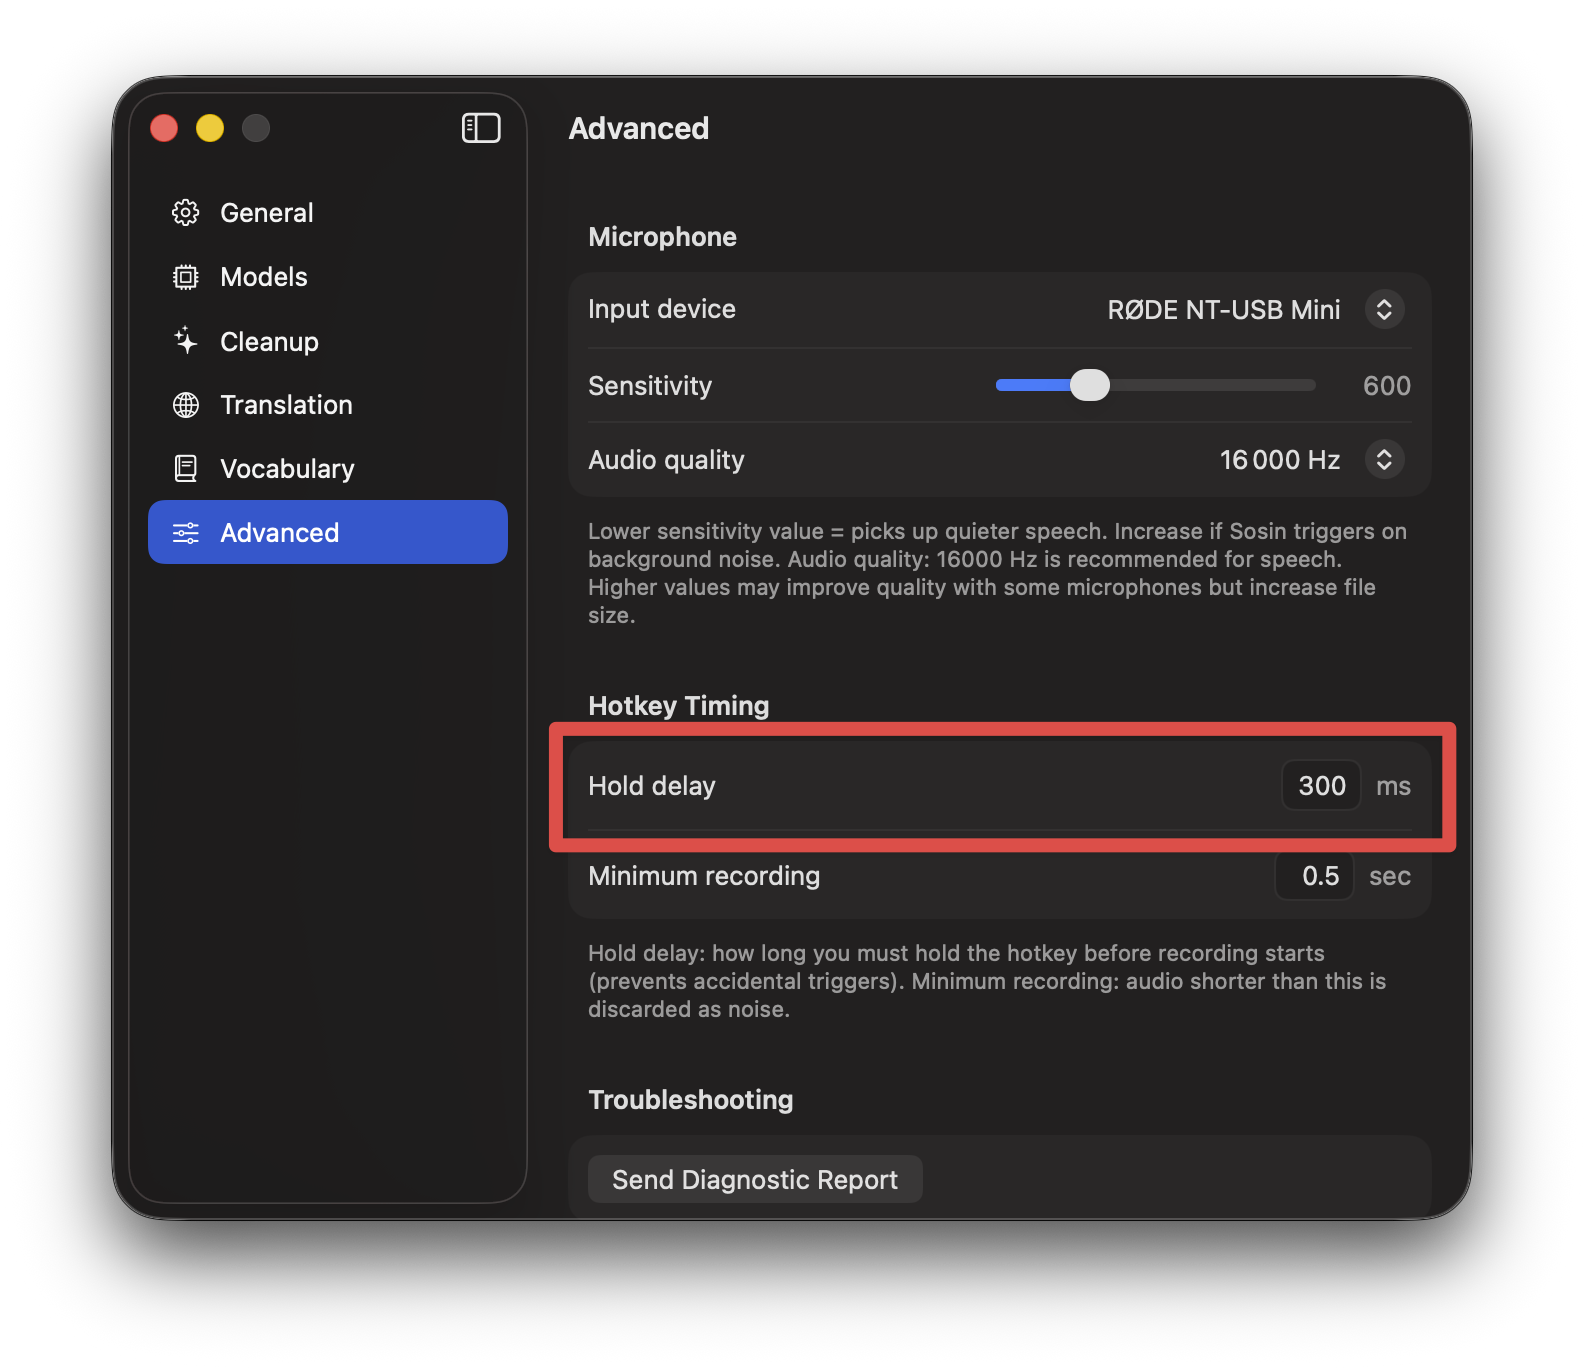Close window with the red button
This screenshot has height=1368, width=1584.
[x=164, y=128]
